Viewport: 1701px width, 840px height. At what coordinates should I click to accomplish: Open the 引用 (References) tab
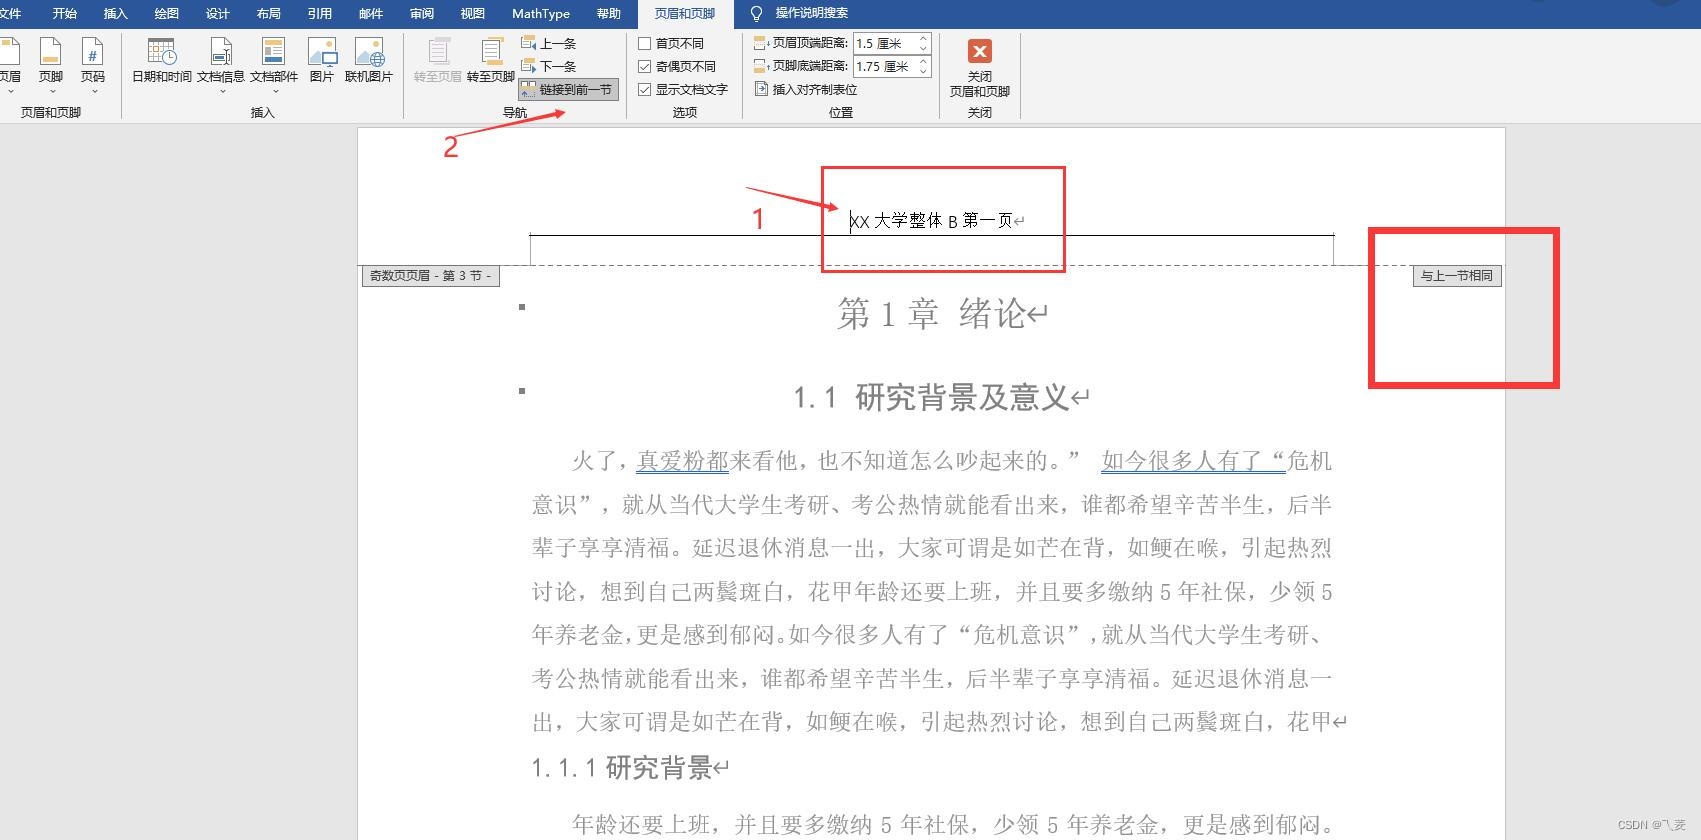320,13
